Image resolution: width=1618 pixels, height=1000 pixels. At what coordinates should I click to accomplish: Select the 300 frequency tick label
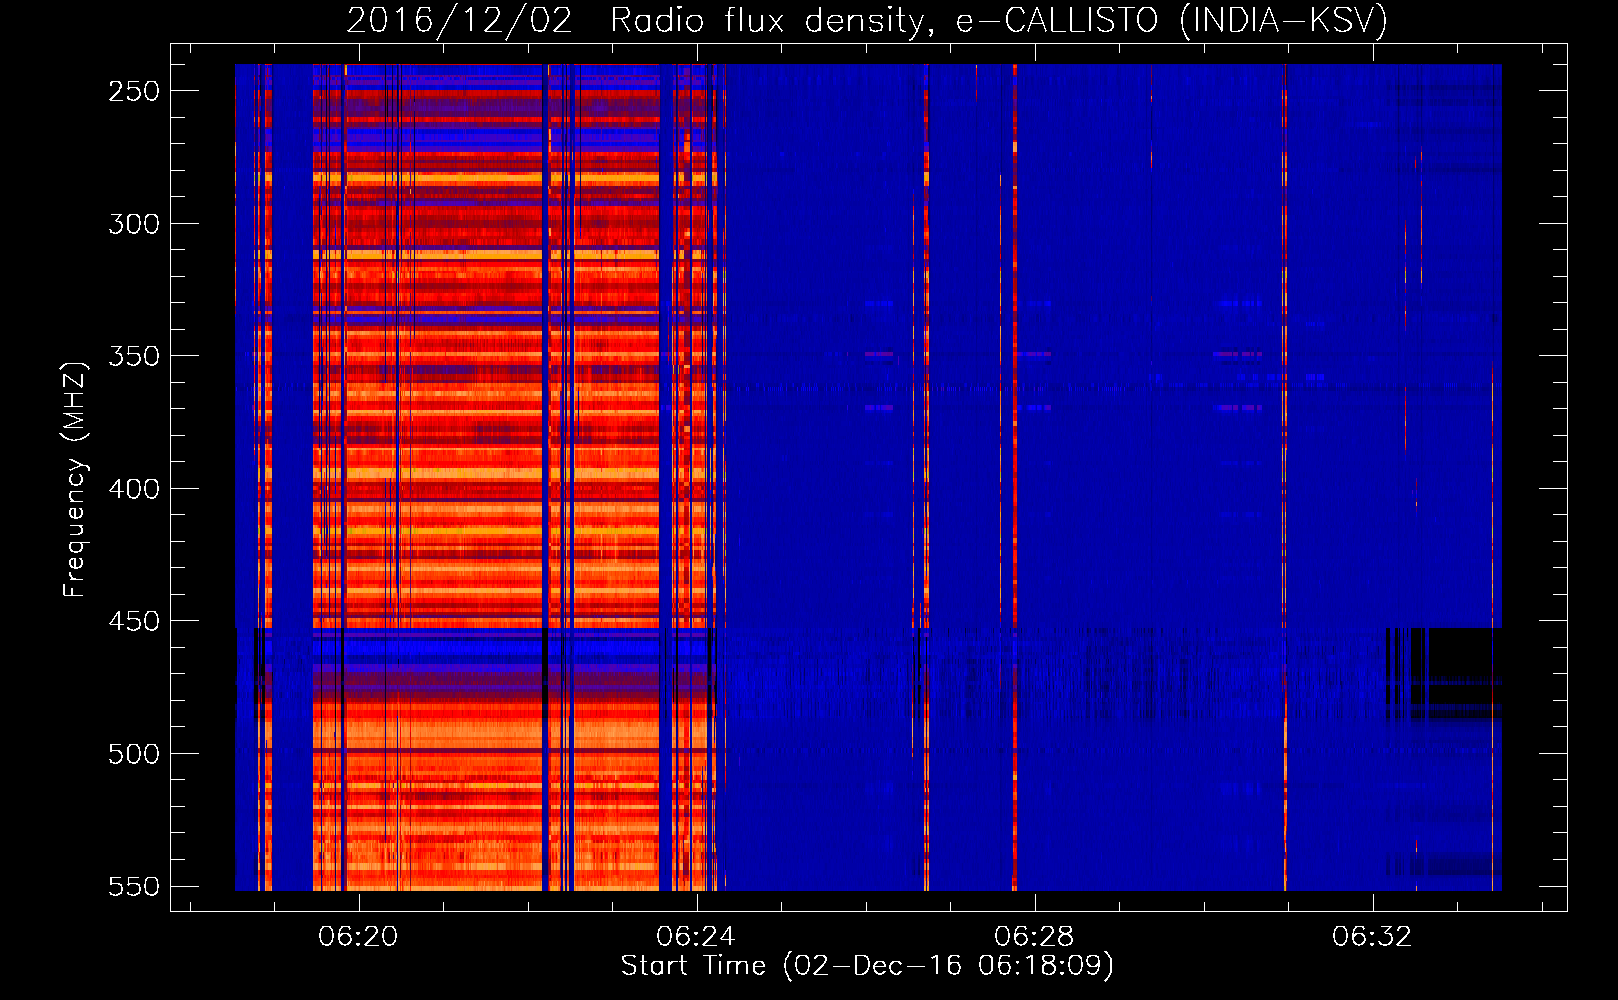tap(134, 224)
